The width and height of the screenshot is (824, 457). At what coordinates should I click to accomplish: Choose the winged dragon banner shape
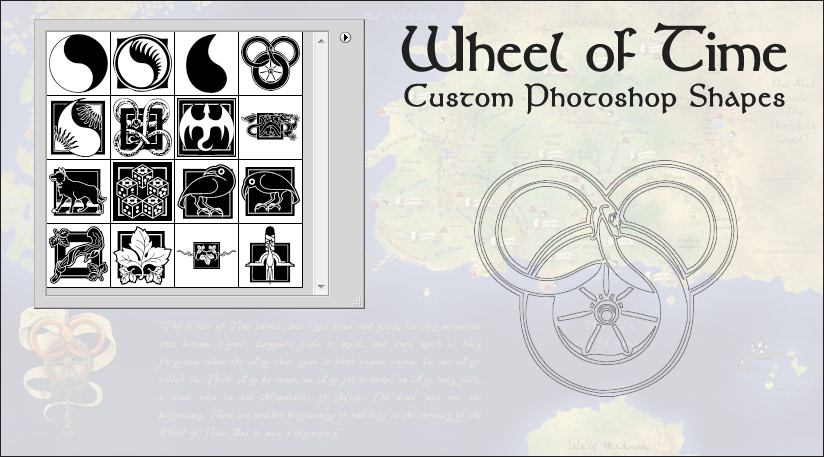(207, 128)
